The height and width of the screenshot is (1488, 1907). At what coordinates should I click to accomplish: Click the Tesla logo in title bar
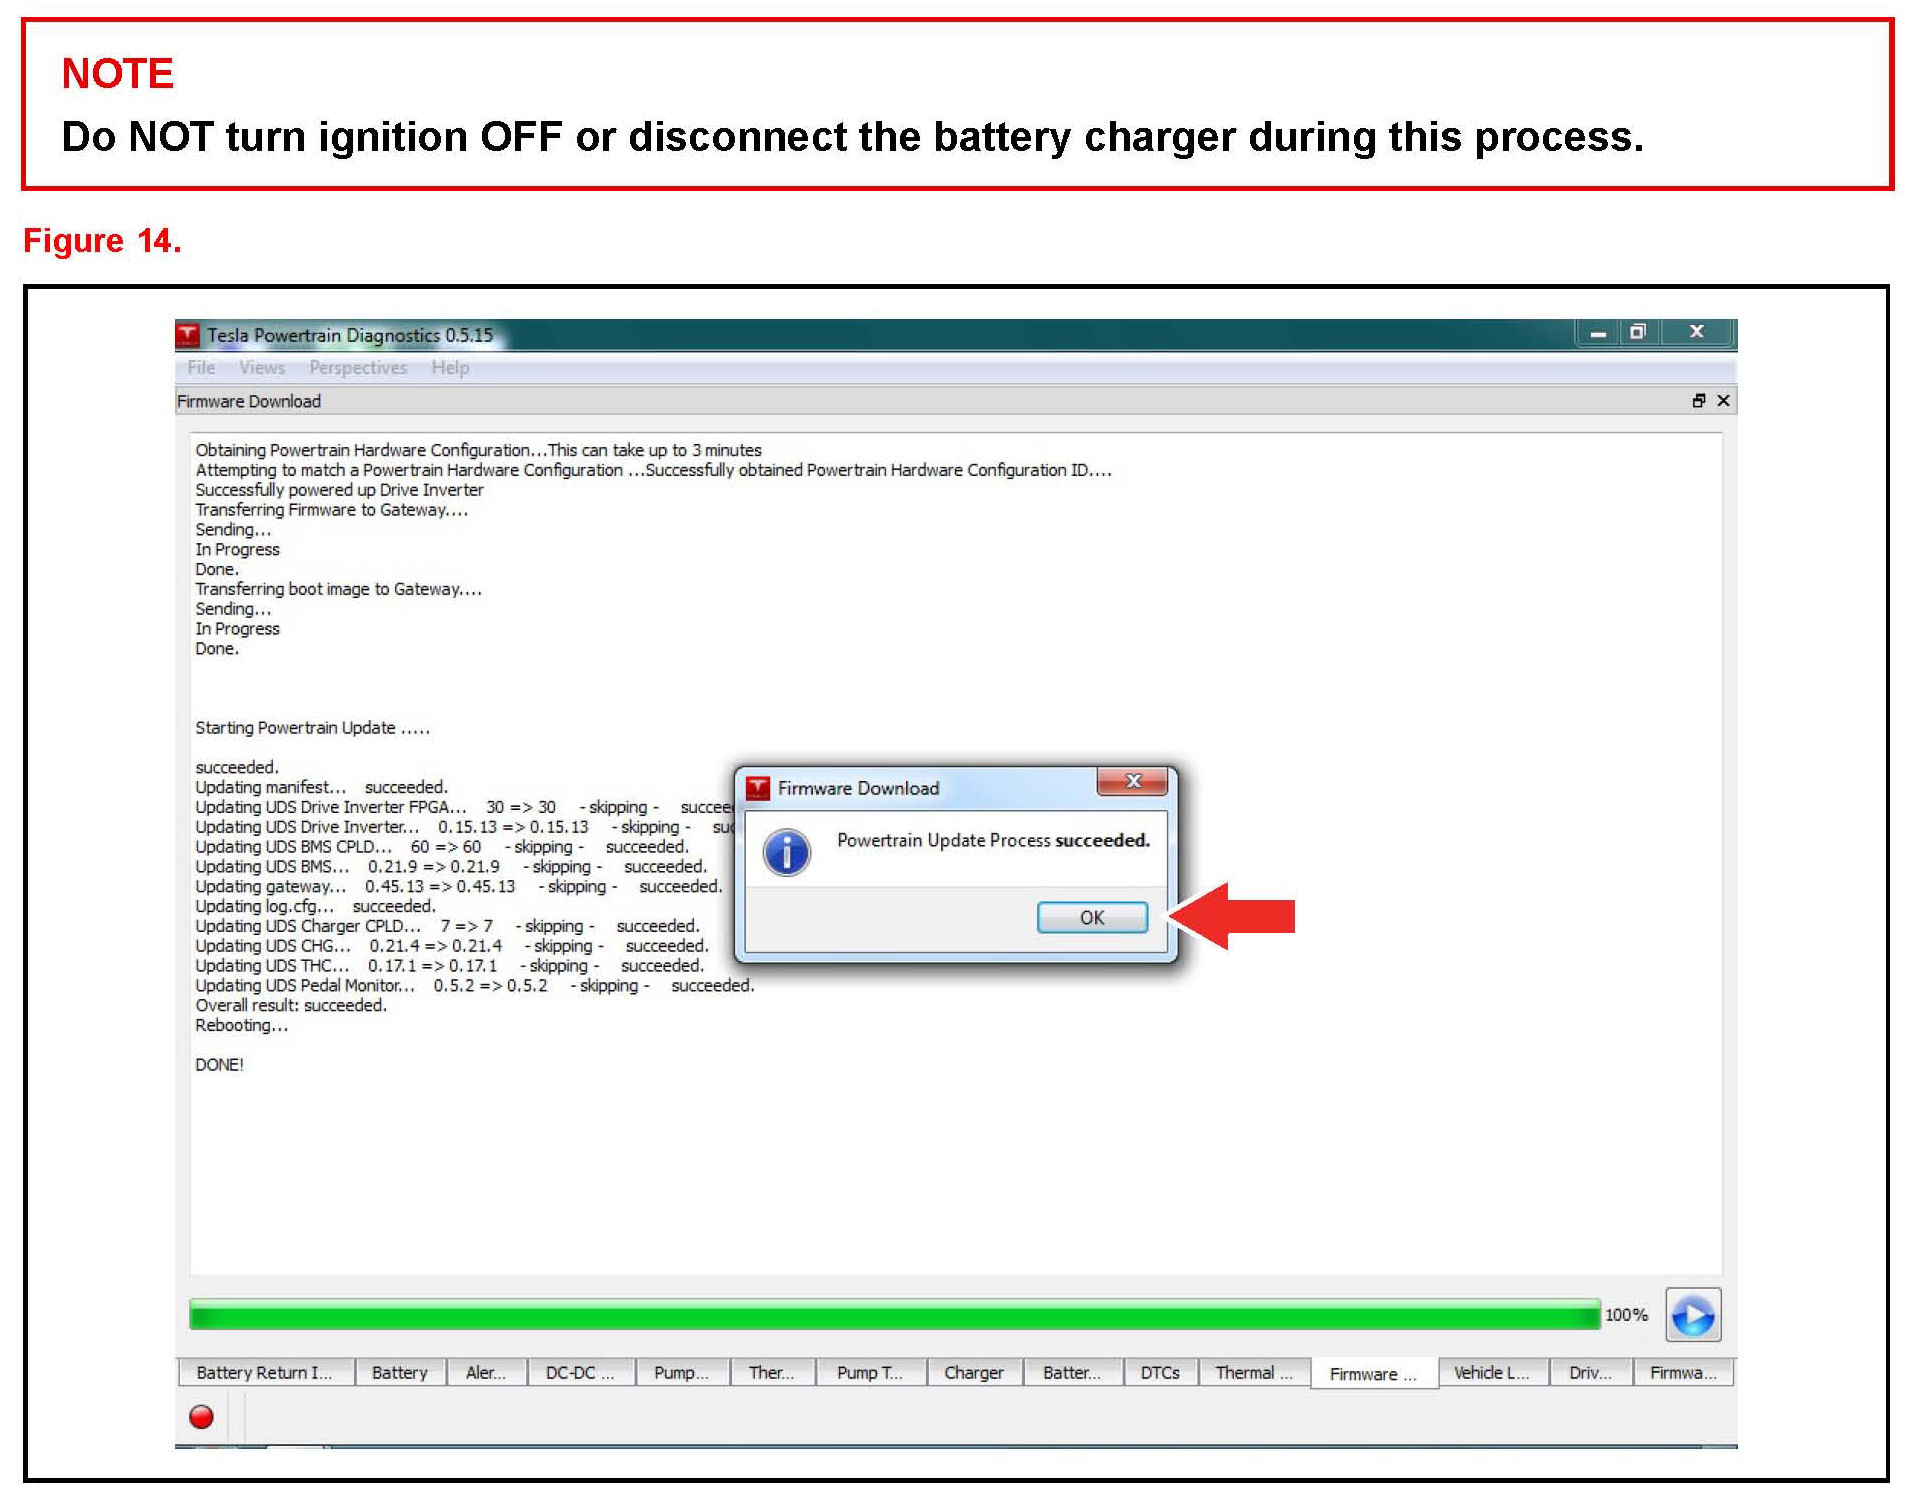(188, 335)
